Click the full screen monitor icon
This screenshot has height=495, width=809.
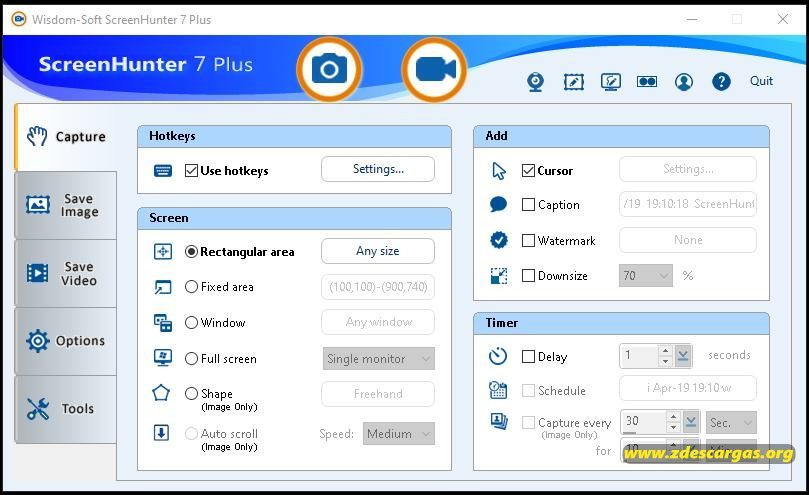[163, 358]
